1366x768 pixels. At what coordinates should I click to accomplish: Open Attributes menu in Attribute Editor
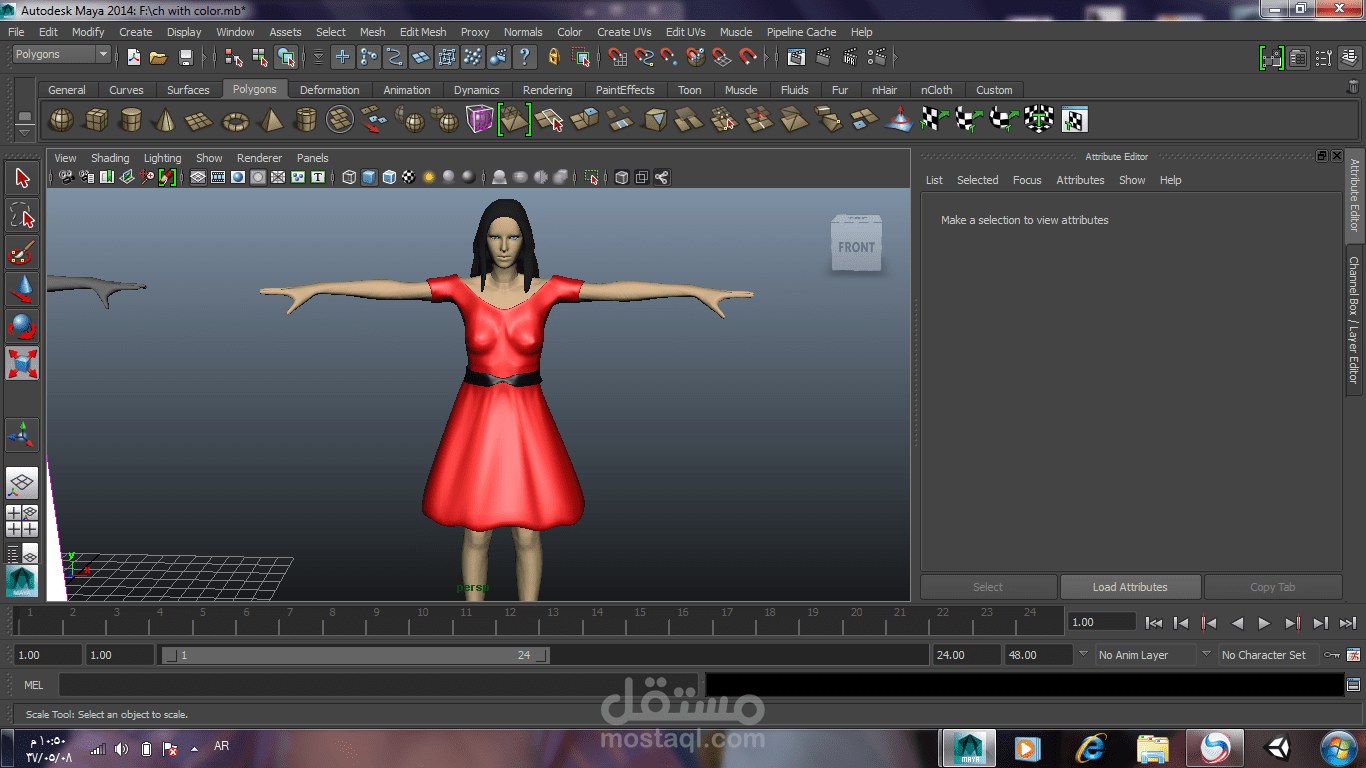coord(1080,180)
